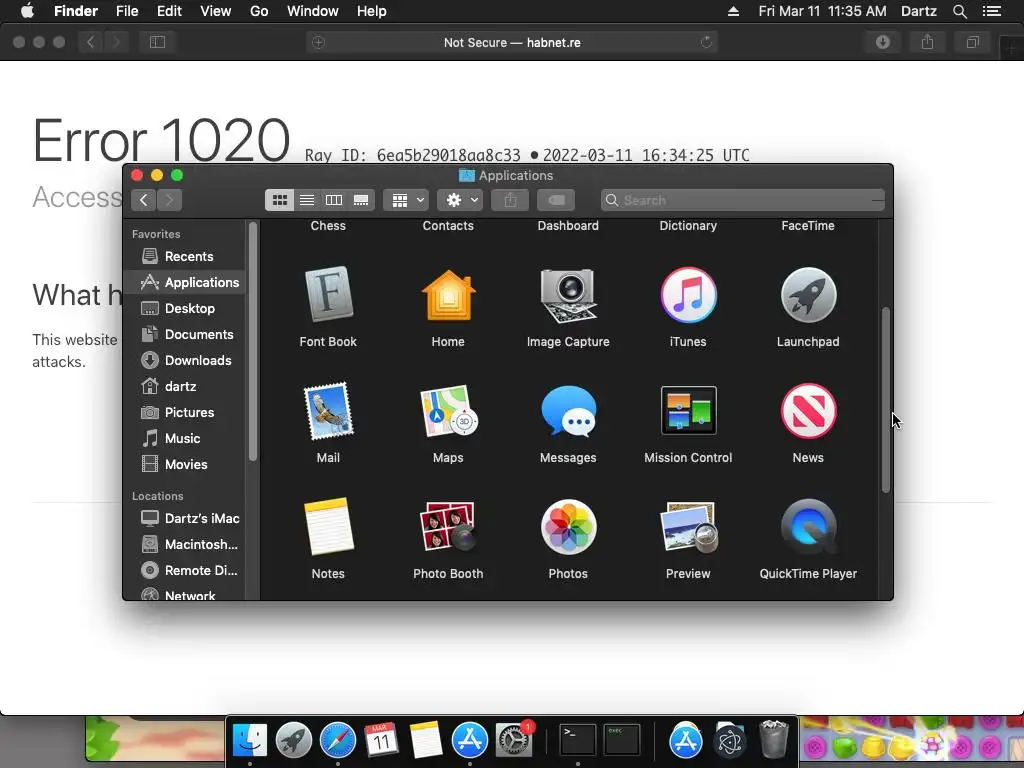Open the Go menu
Screen dimensions: 1024x768
coord(259,11)
